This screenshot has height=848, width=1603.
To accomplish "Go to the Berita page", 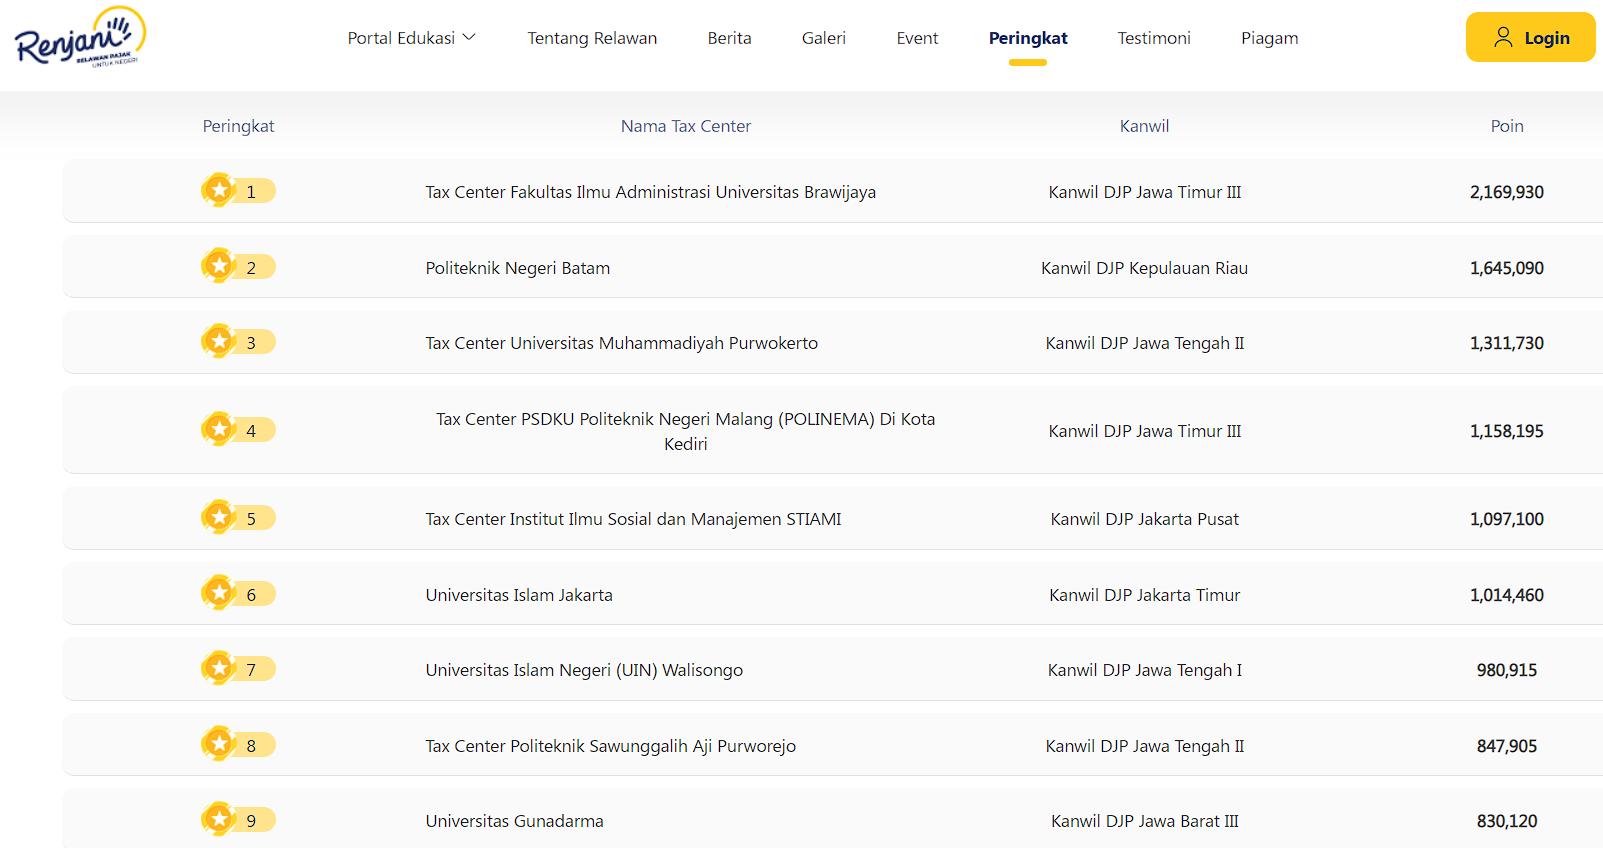I will (x=729, y=38).
